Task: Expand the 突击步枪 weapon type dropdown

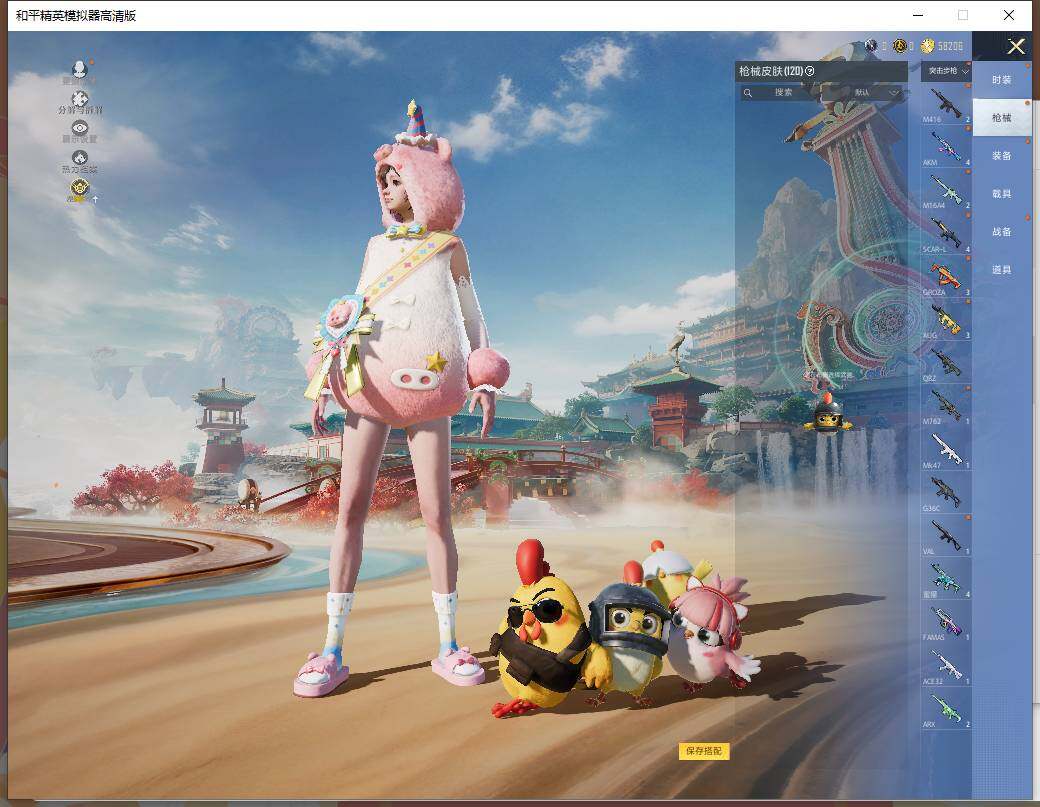Action: 947,71
